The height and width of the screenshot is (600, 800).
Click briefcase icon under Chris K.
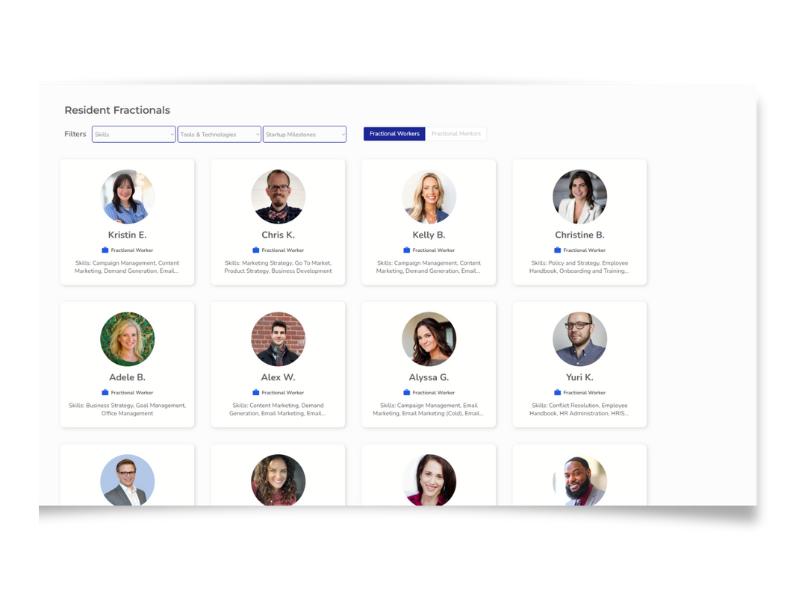(256, 250)
